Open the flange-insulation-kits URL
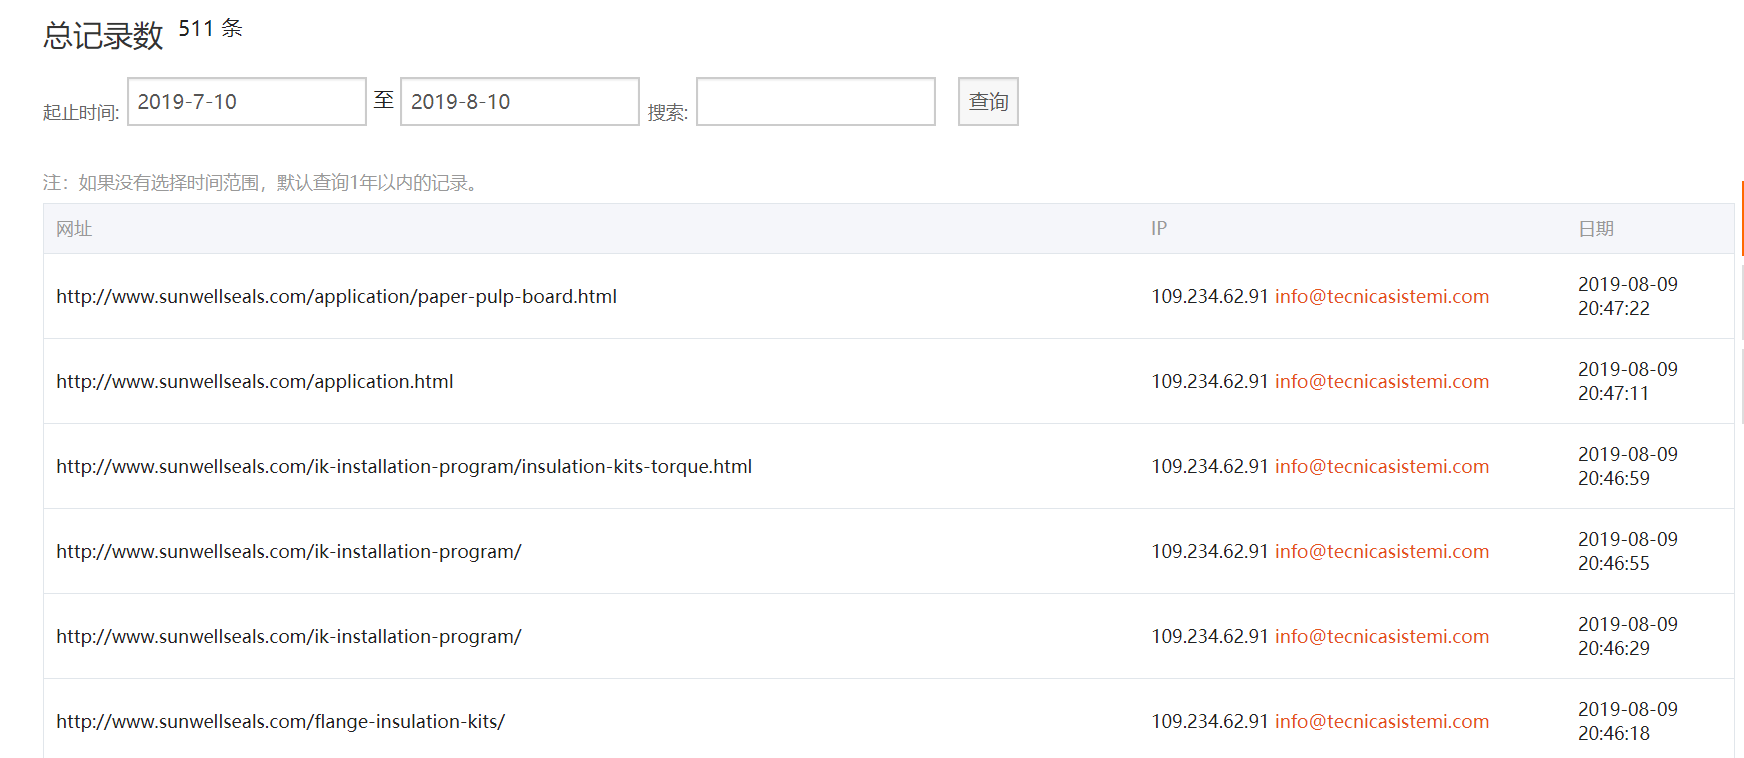Image resolution: width=1744 pixels, height=758 pixels. coord(280,722)
